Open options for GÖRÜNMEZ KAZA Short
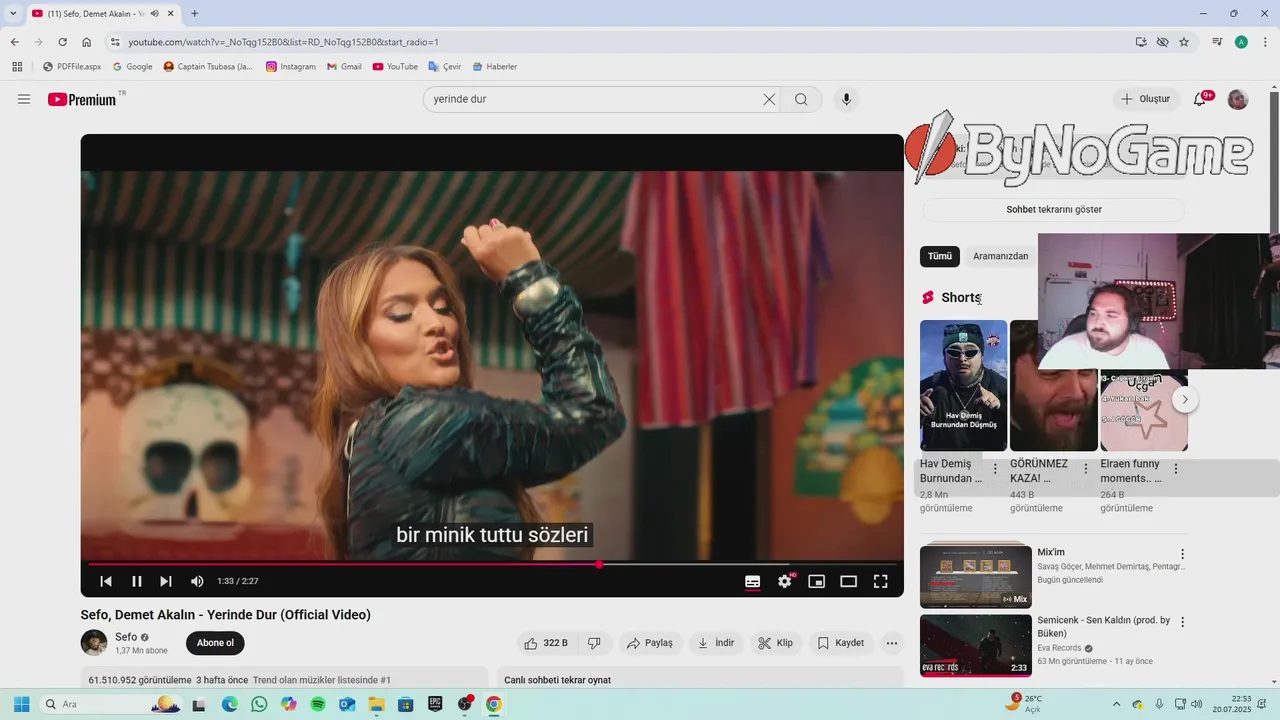1280x720 pixels. (1086, 468)
